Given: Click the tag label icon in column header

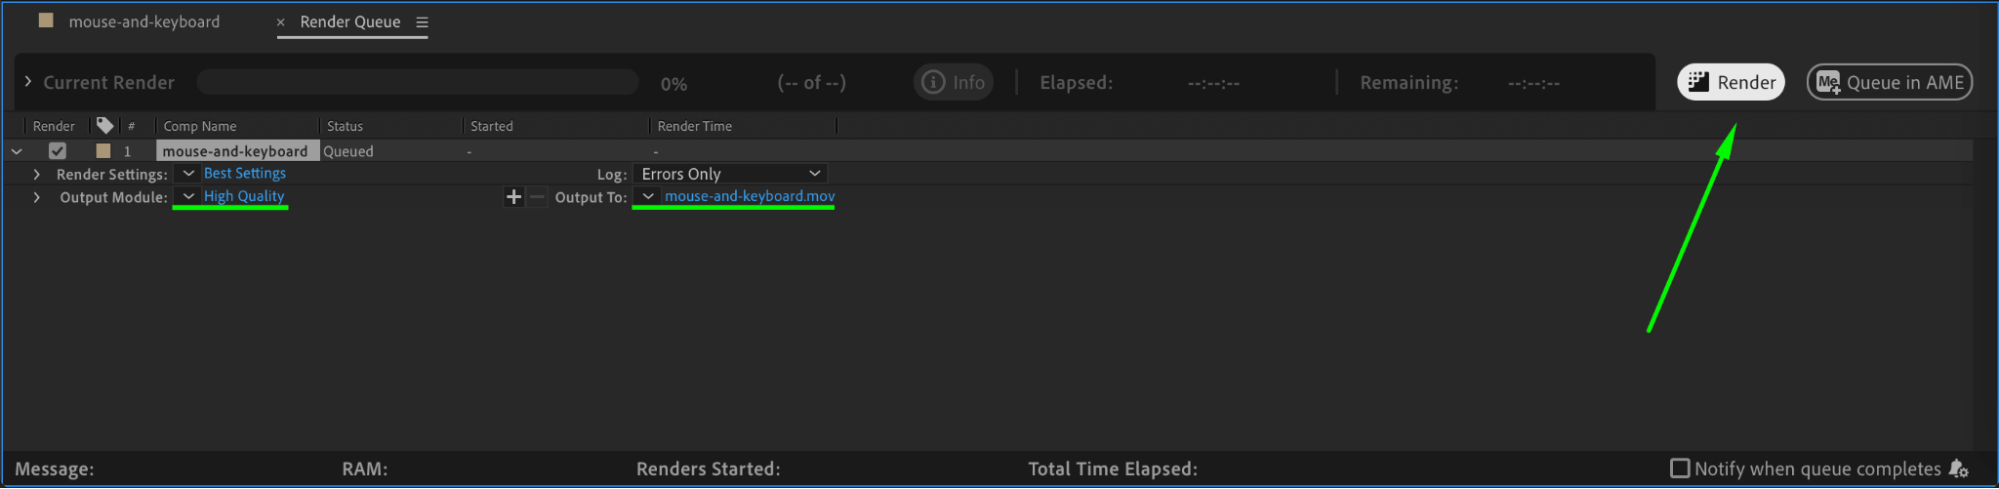Looking at the screenshot, I should coord(105,125).
